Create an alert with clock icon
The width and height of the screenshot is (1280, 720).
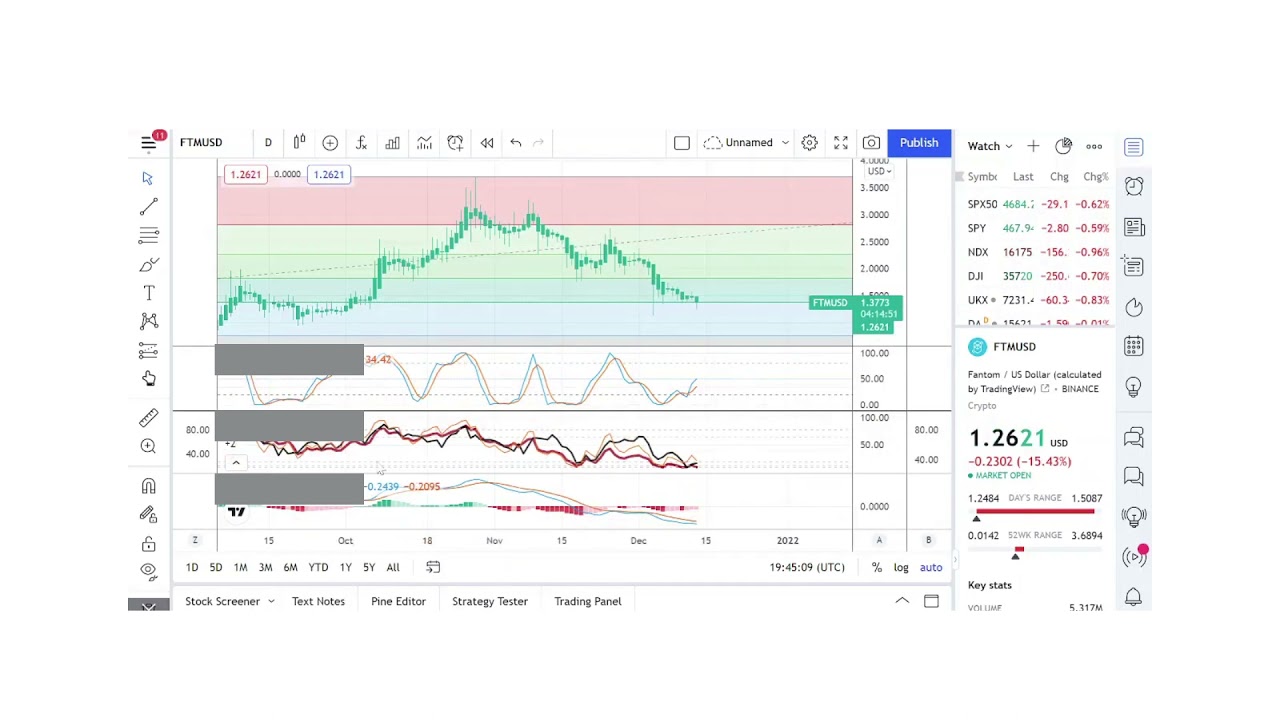click(x=455, y=143)
